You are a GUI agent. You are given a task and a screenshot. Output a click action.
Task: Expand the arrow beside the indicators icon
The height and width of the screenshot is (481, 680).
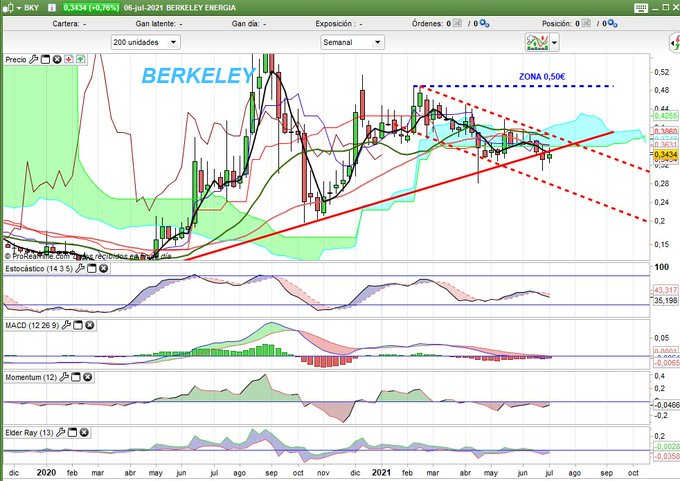(554, 43)
